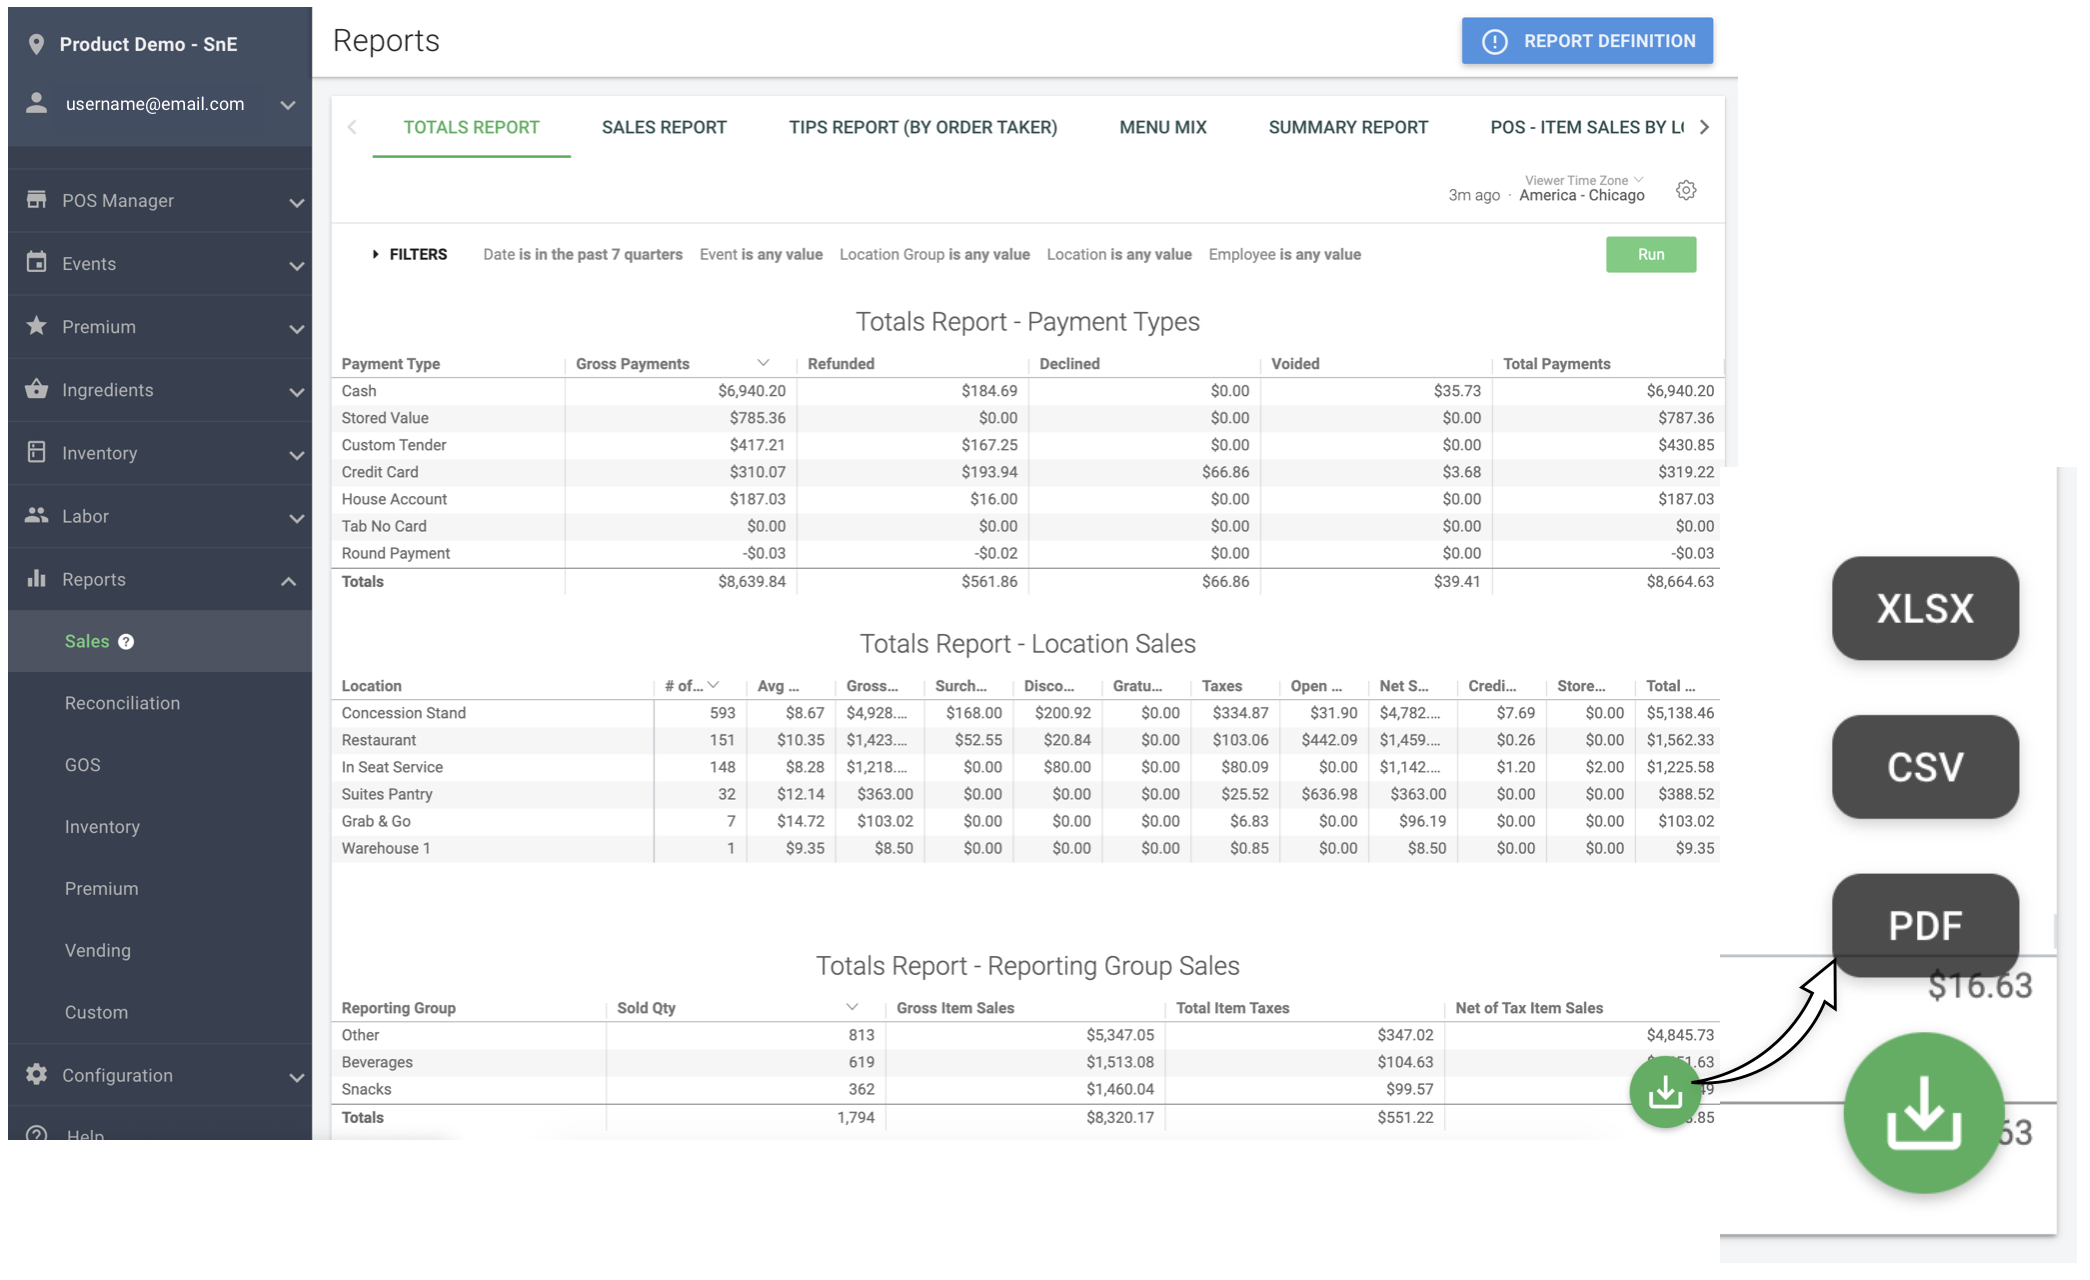Expand the Ingredients menu chevron

(297, 392)
